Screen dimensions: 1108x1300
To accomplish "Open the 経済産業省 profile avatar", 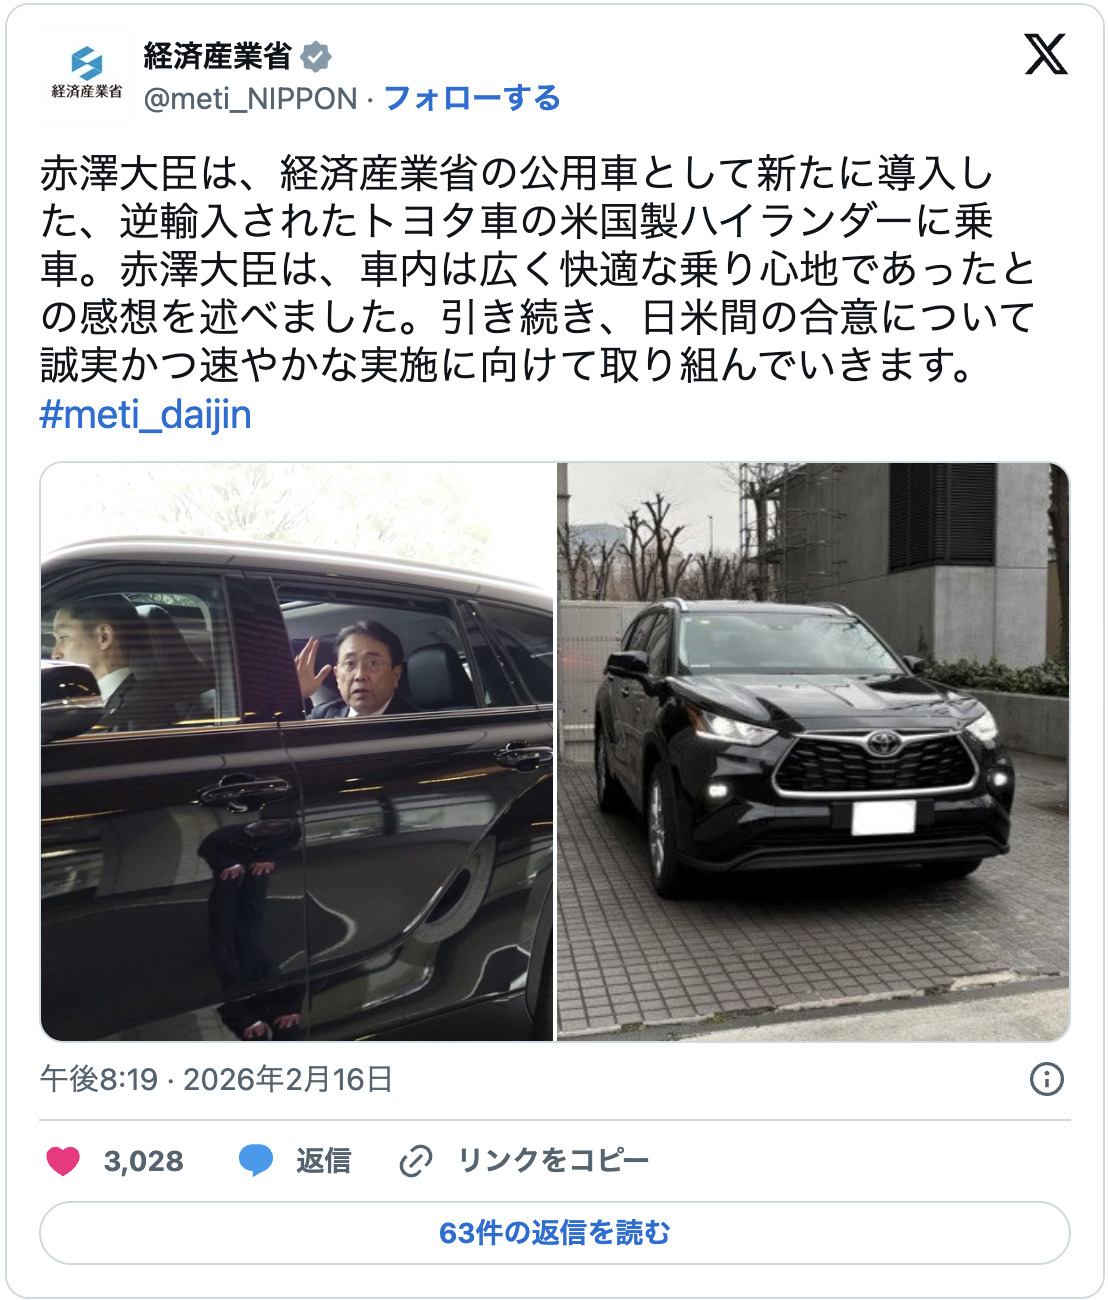I will 86,76.
